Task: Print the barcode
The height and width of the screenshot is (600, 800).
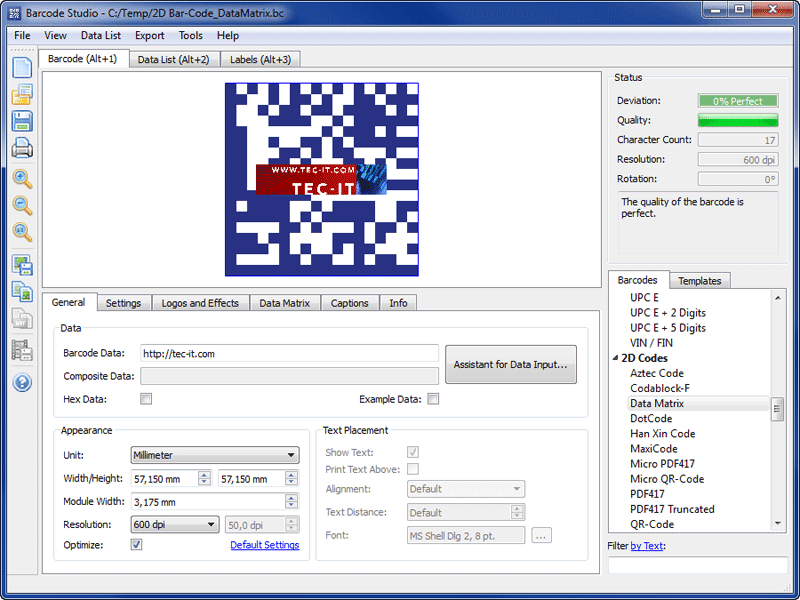Action: tap(22, 148)
